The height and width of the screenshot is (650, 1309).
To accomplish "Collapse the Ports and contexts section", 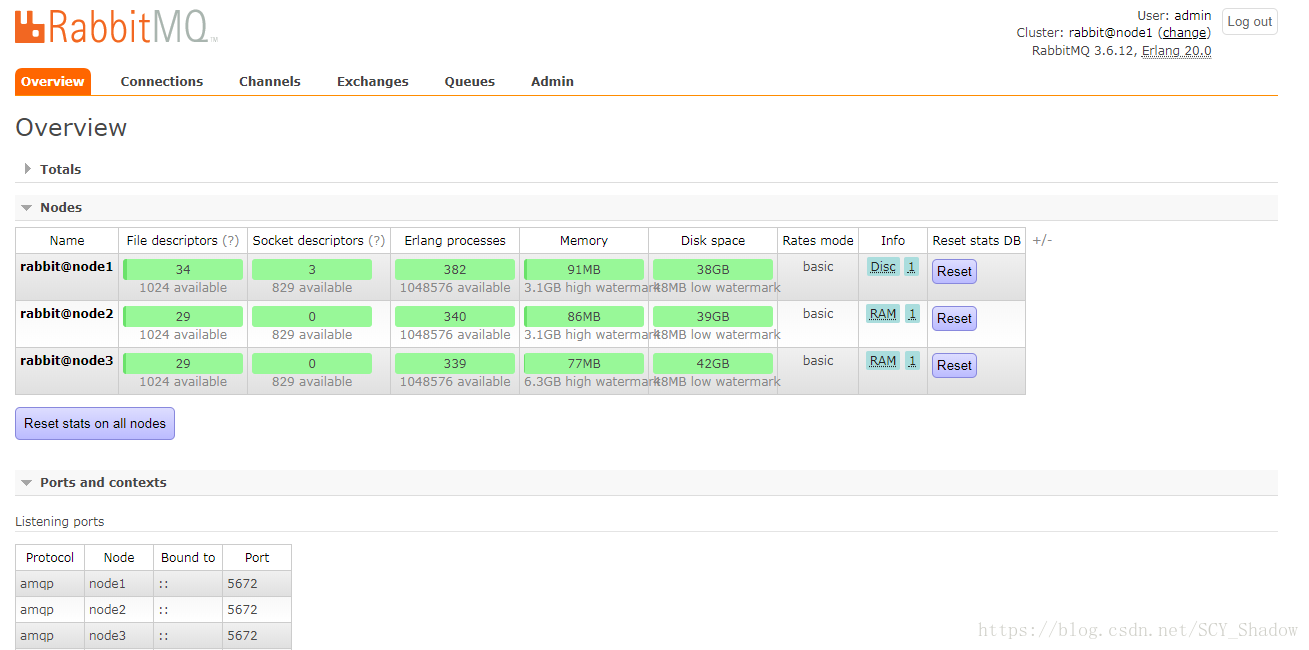I will [102, 482].
